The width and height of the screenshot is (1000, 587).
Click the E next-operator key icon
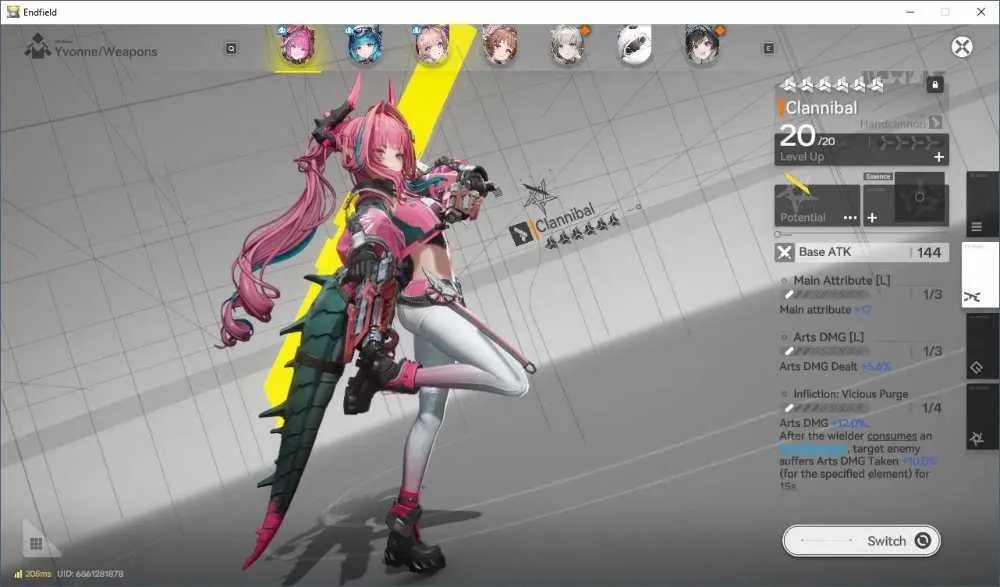click(x=768, y=48)
